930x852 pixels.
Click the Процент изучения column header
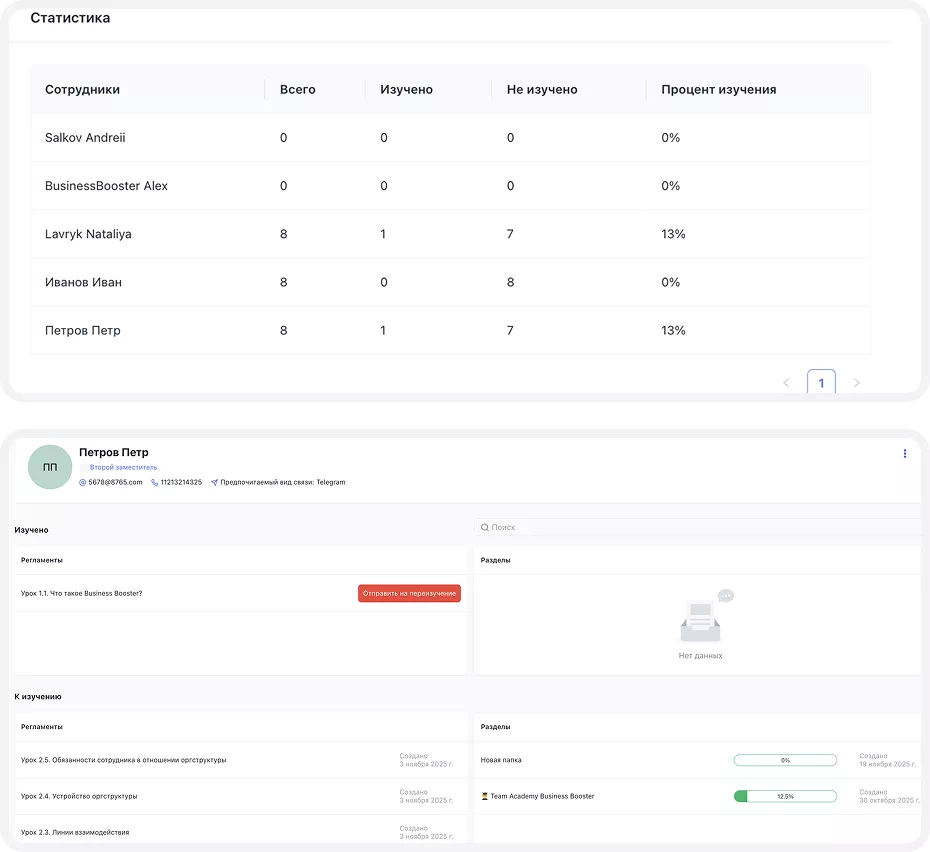pos(718,90)
